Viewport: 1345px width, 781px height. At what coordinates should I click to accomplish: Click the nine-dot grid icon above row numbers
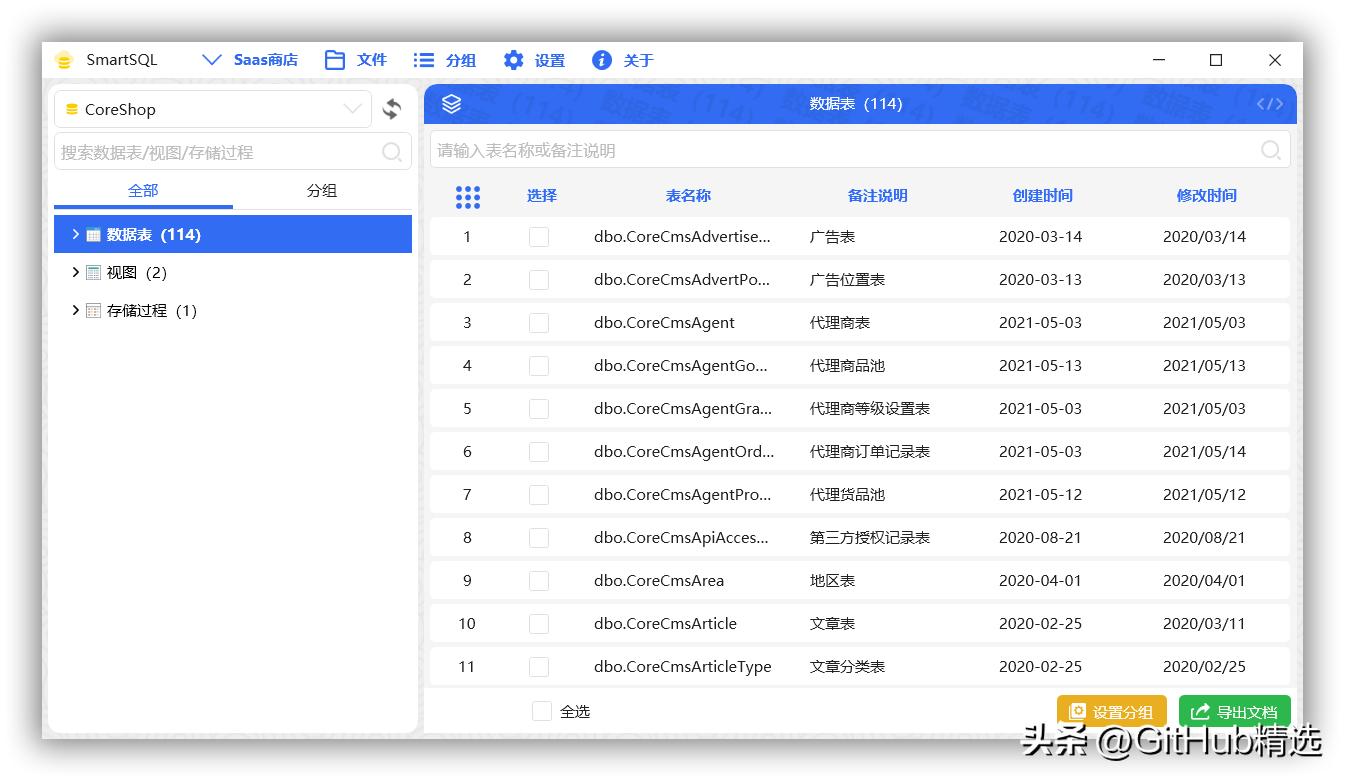(x=468, y=196)
